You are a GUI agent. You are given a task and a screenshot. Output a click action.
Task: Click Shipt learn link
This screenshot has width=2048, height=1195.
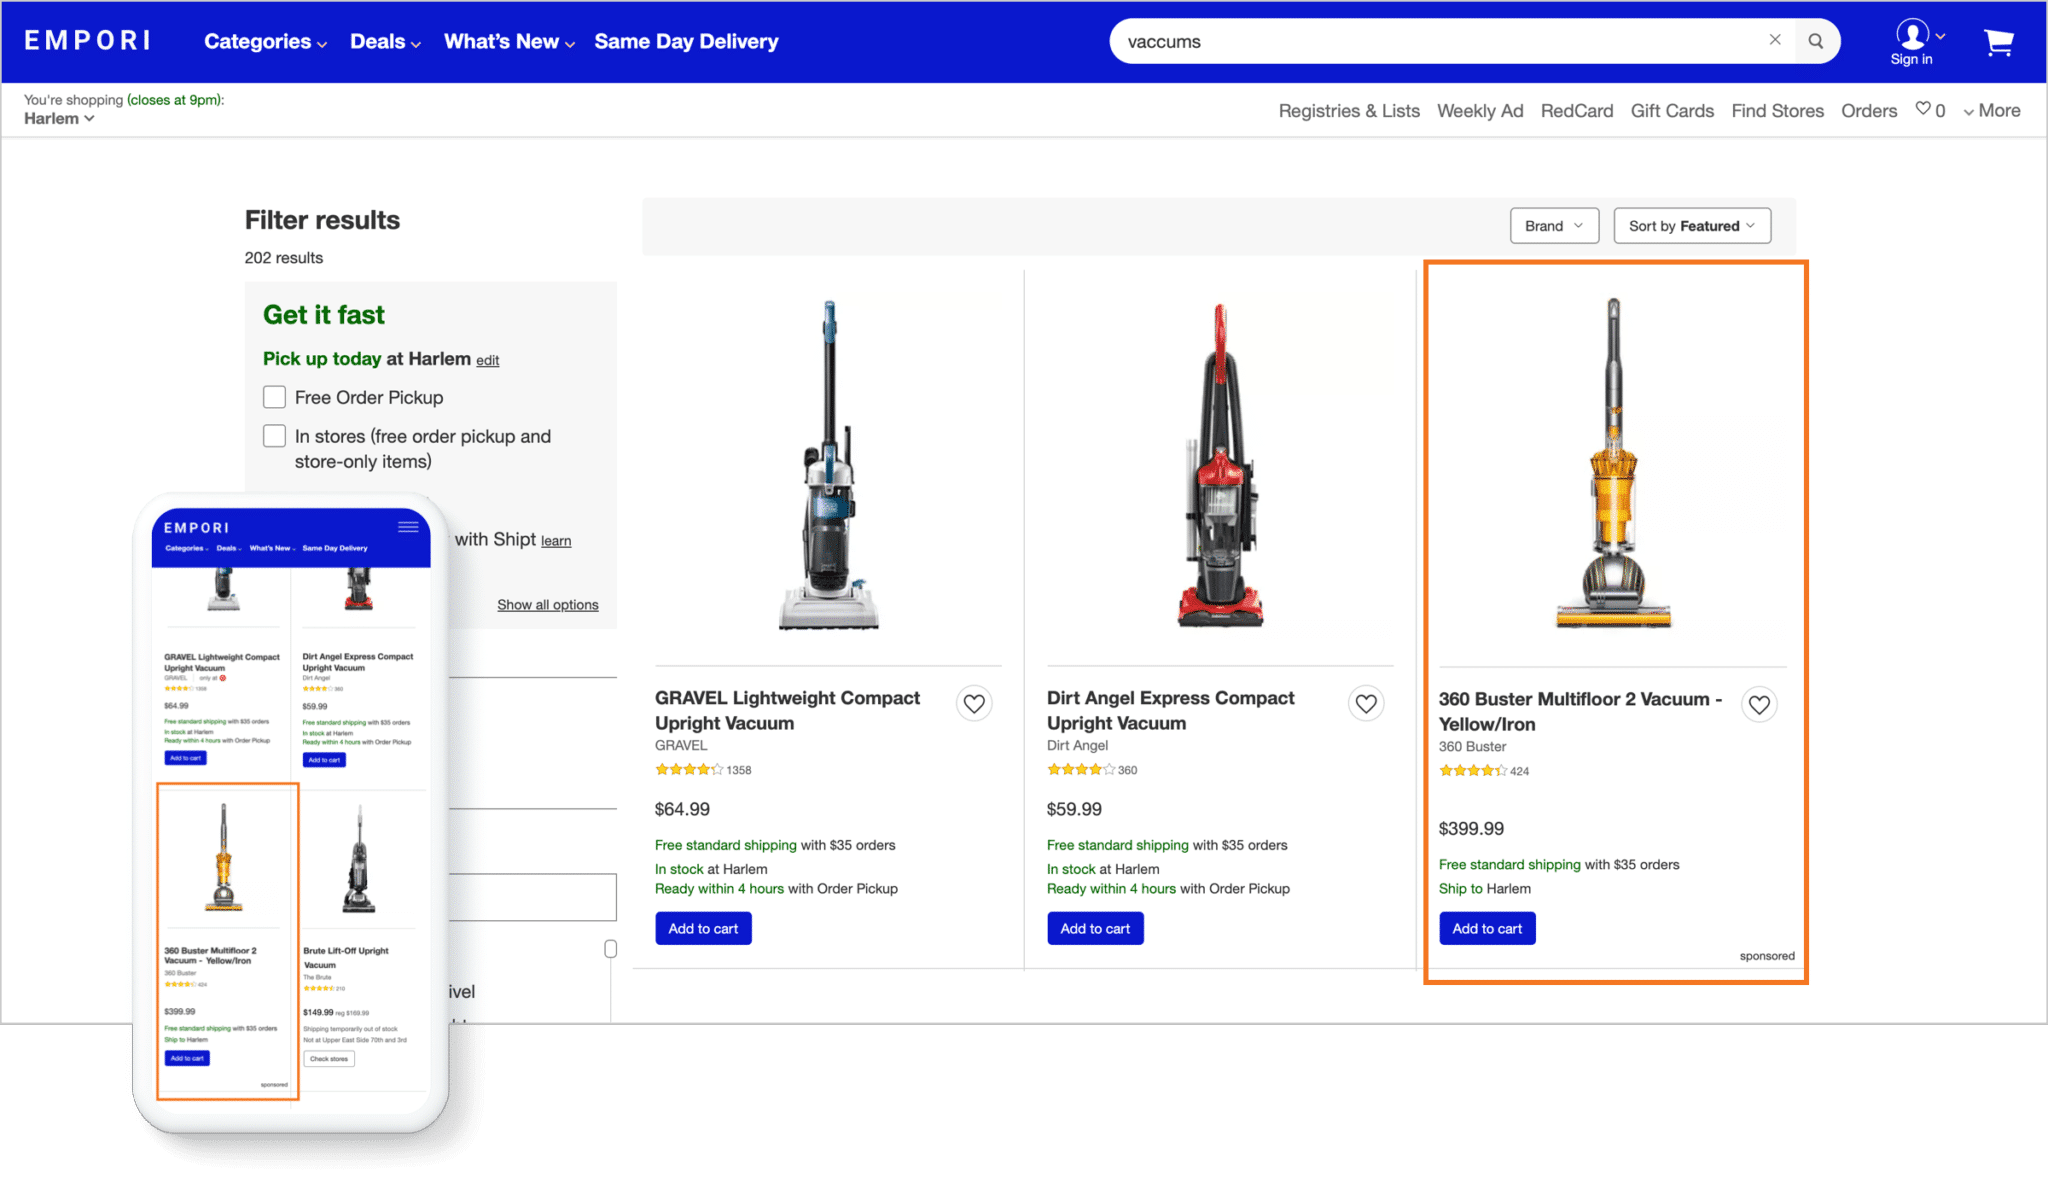point(556,541)
